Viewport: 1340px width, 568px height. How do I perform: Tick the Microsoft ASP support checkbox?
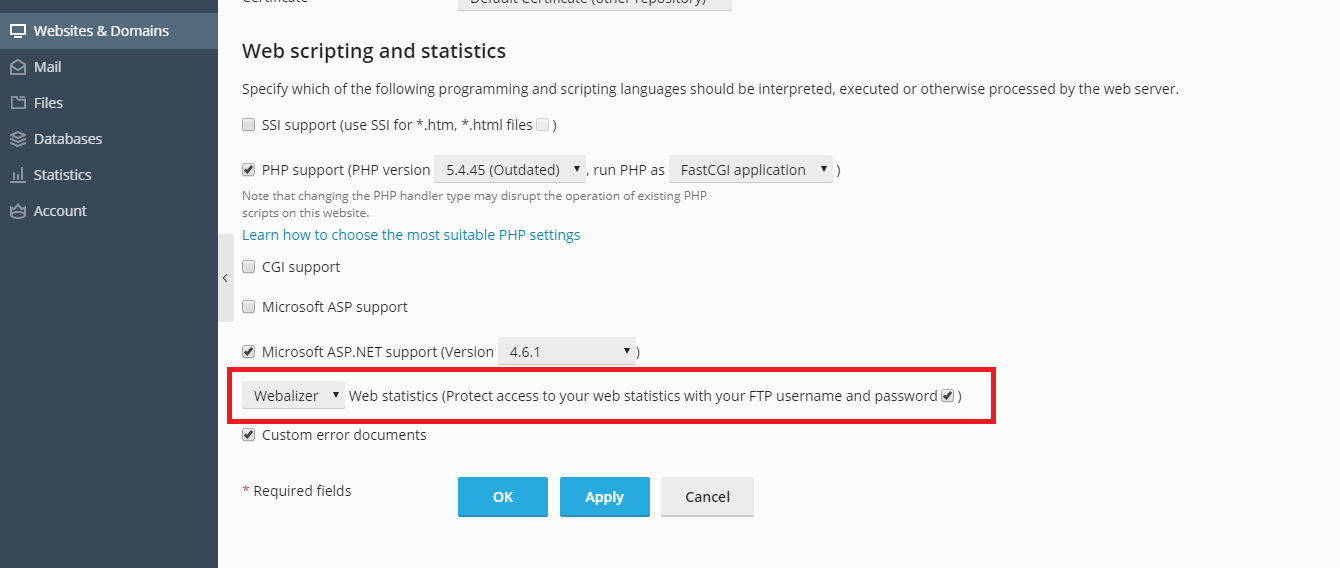click(249, 307)
